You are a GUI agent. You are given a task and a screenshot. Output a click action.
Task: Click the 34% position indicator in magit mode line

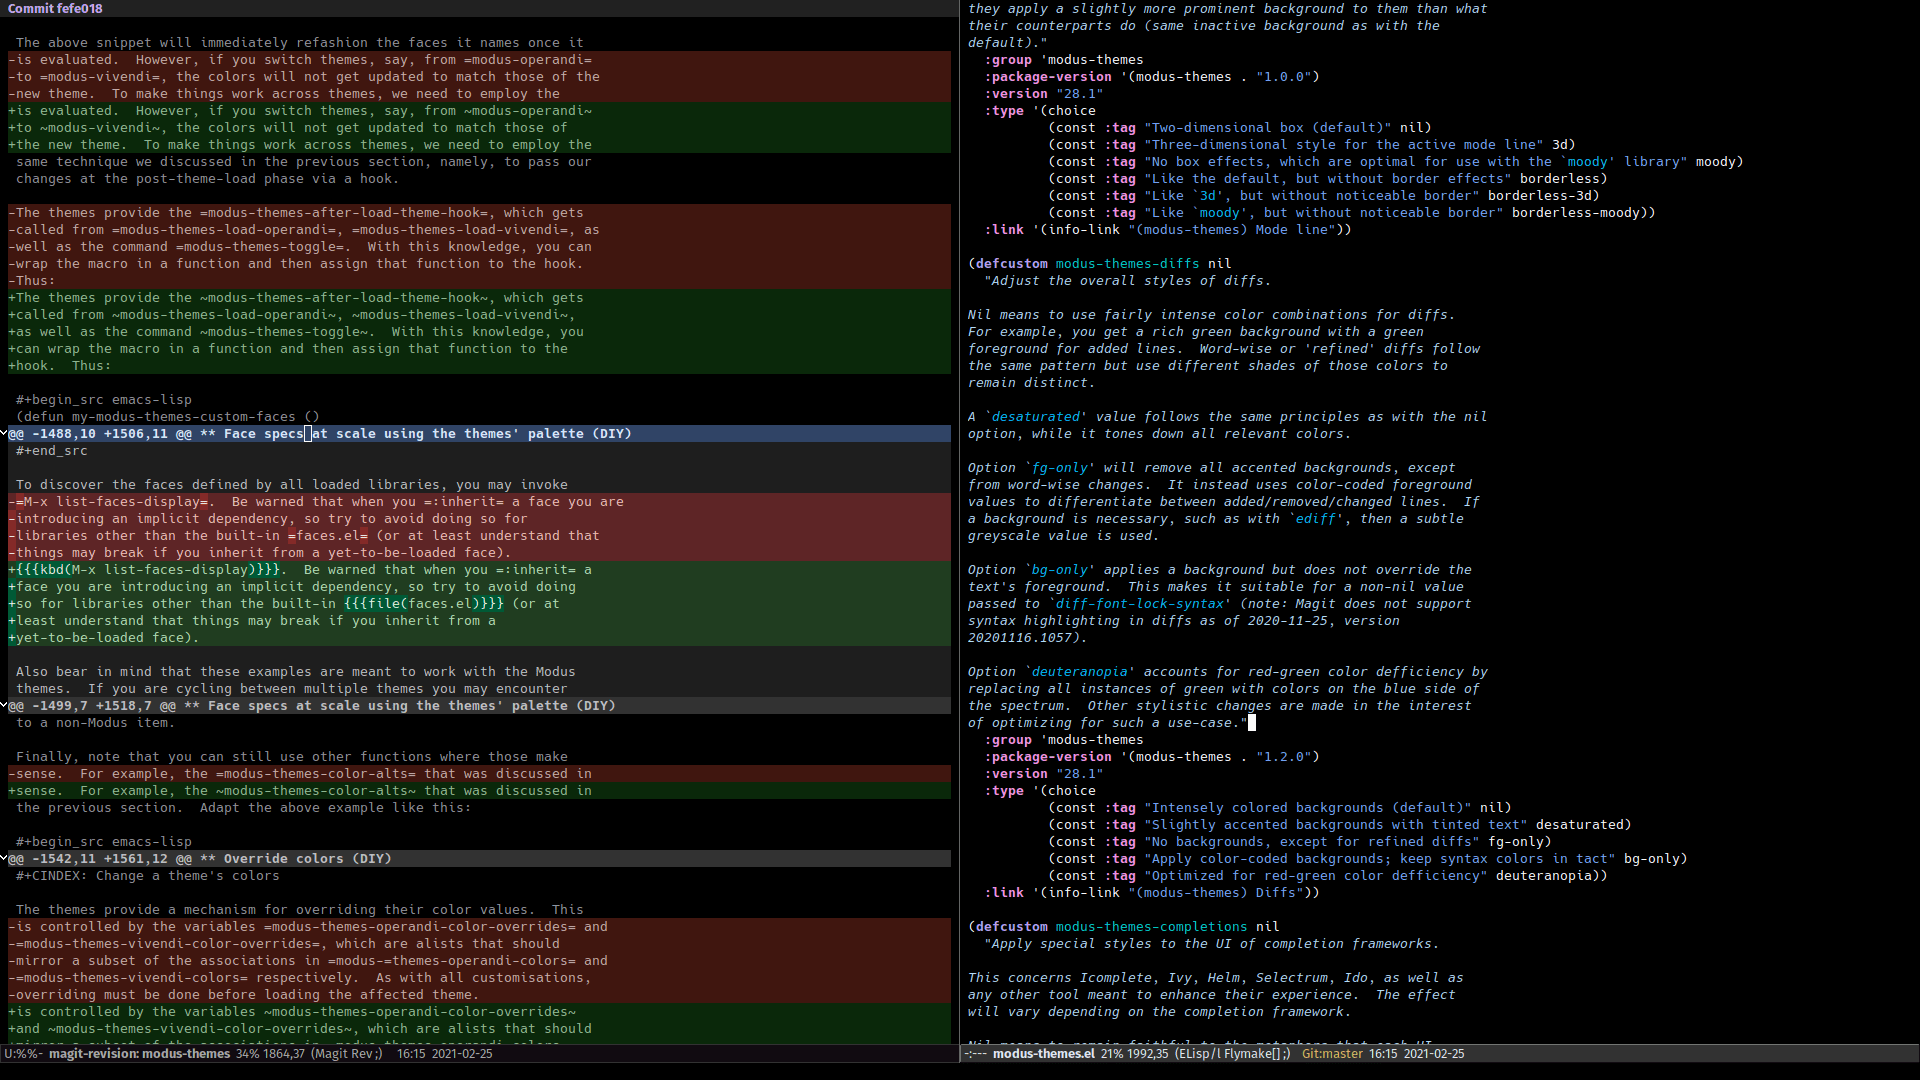[247, 1054]
